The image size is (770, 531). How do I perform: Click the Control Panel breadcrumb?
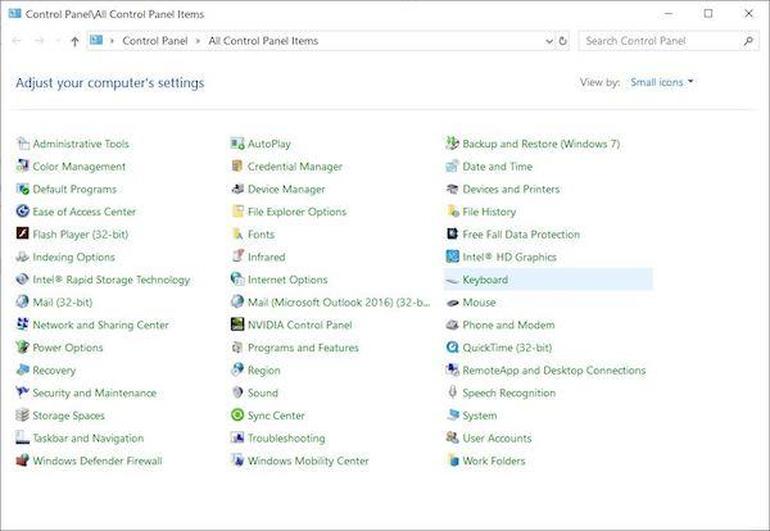click(x=155, y=41)
